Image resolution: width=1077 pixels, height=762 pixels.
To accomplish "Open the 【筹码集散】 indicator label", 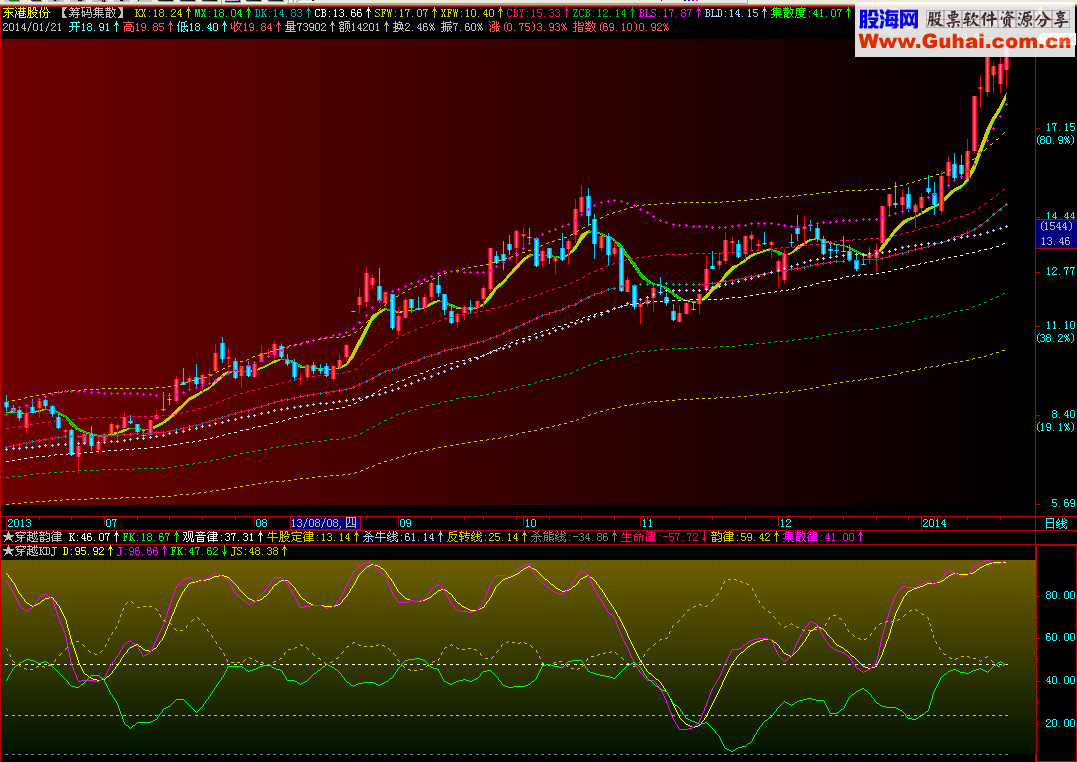I will click(92, 13).
